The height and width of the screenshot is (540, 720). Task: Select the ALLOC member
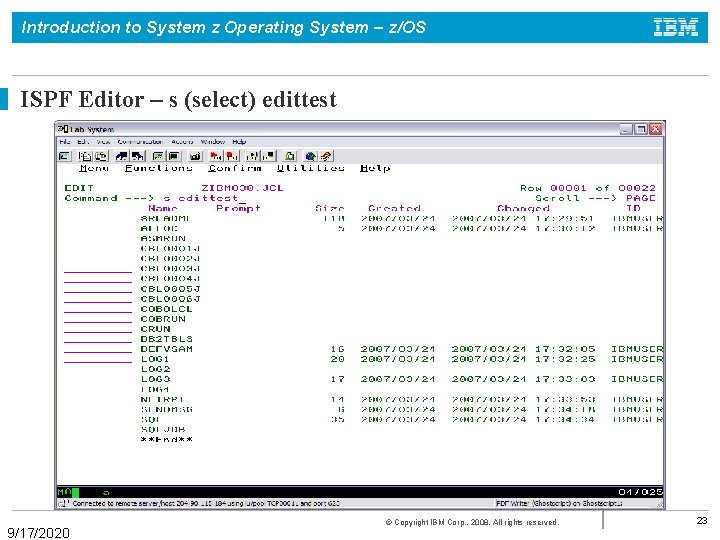click(x=159, y=228)
